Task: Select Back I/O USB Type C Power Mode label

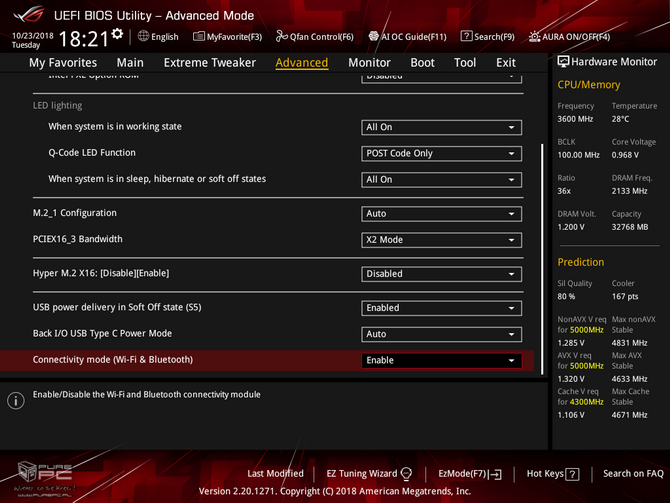Action: (x=102, y=333)
